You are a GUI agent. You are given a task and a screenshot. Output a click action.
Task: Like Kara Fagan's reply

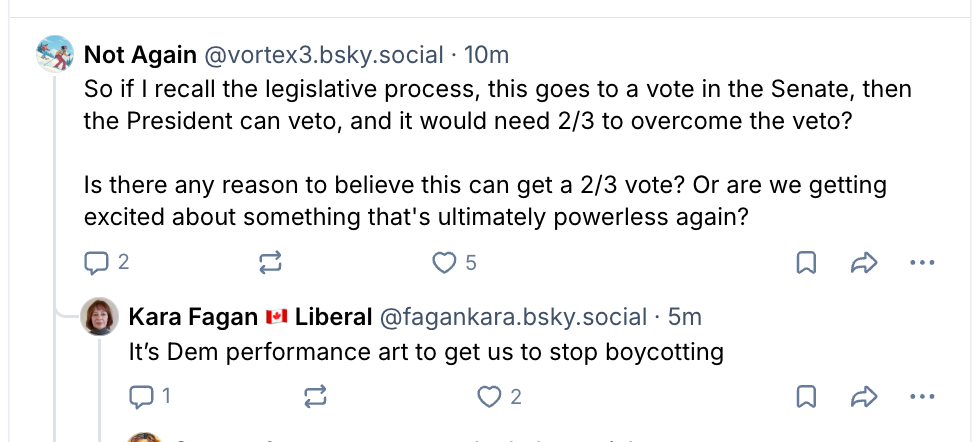489,397
